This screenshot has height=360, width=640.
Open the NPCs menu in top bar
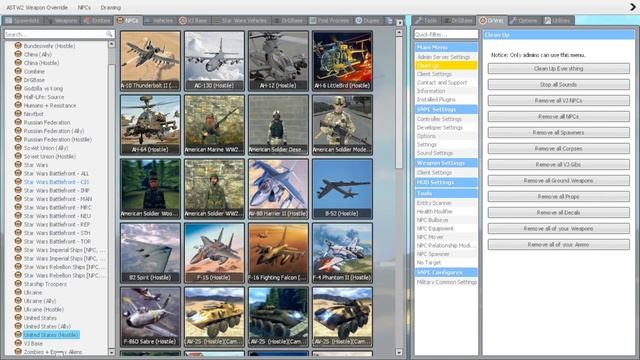point(84,7)
